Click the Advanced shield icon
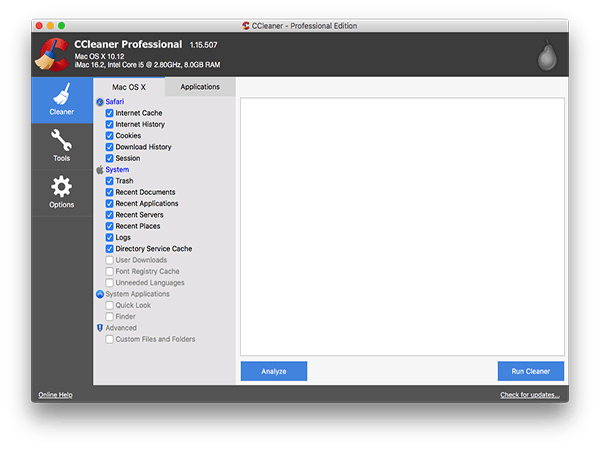 100,328
